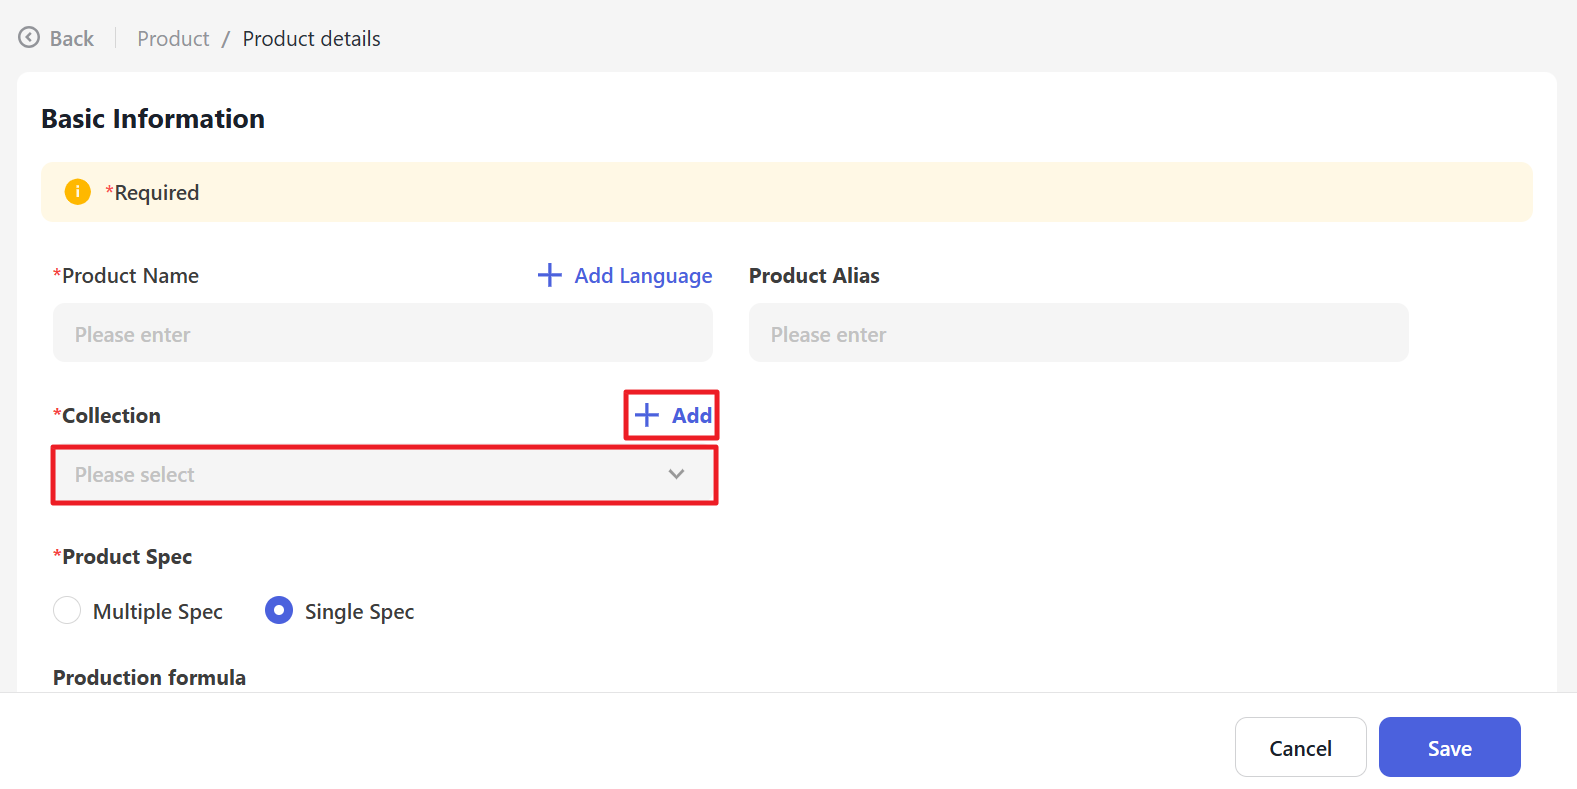Go to Product in the breadcrumb

tap(173, 39)
